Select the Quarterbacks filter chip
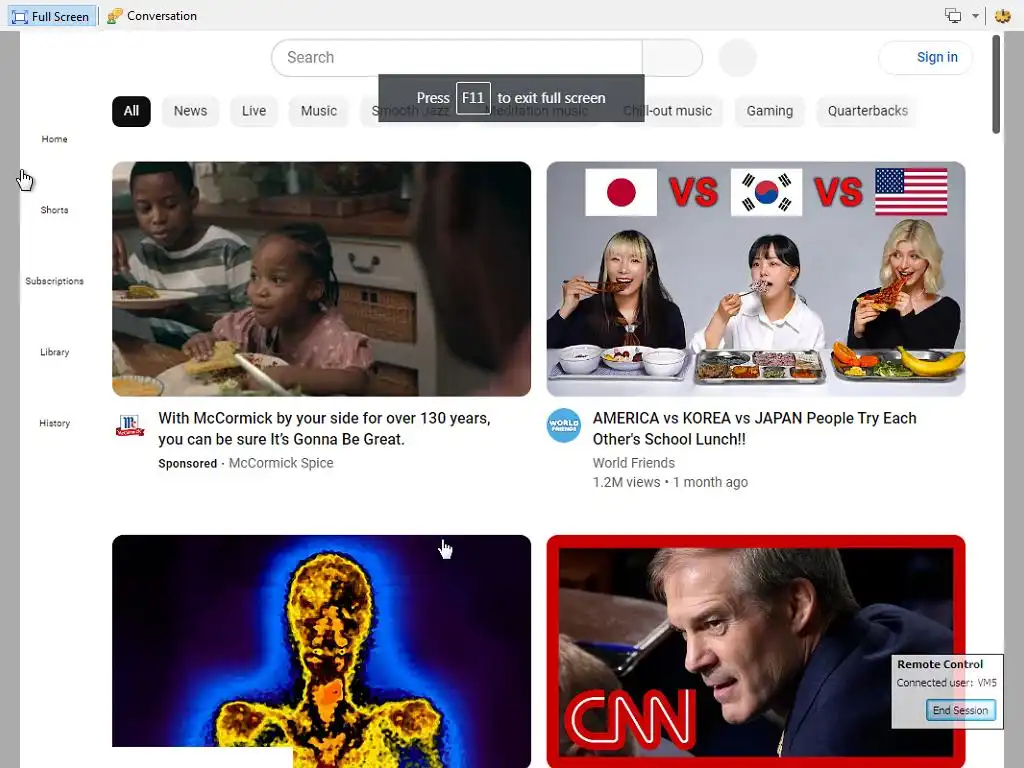This screenshot has height=768, width=1024. click(x=867, y=111)
